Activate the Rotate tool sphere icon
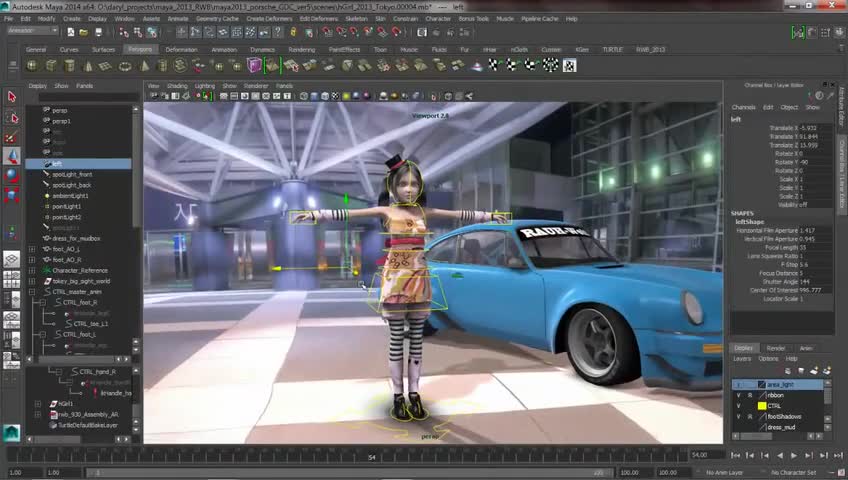The image size is (848, 480). [x=12, y=176]
